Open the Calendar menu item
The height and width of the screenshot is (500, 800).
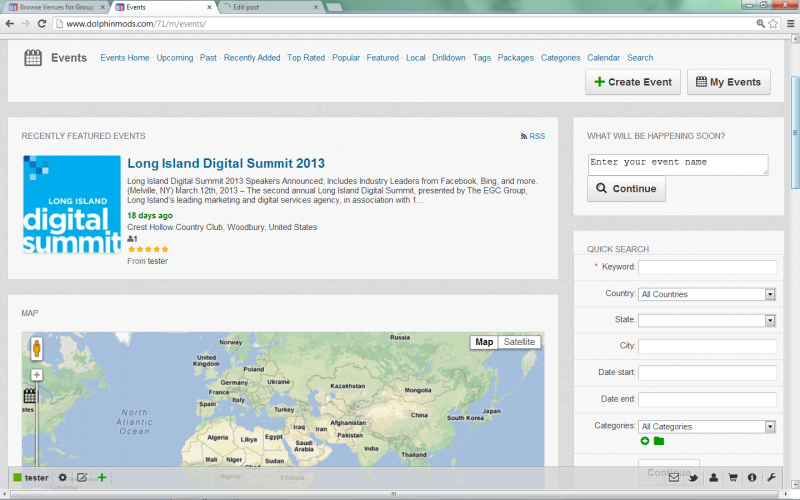603,58
